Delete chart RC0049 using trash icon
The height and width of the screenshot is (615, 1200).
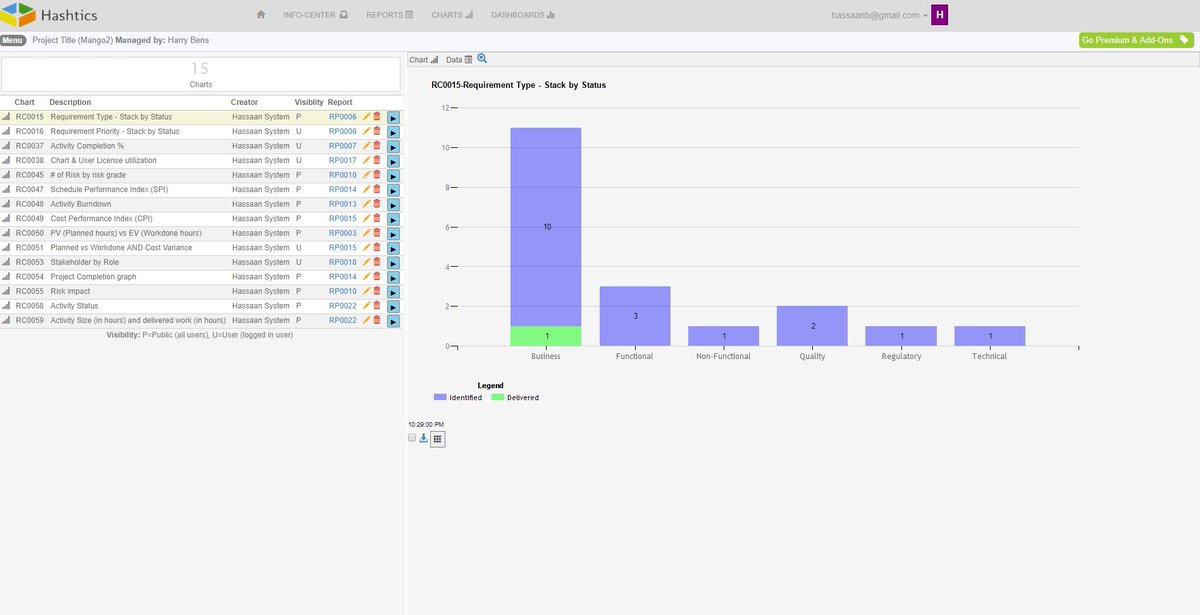[x=377, y=218]
